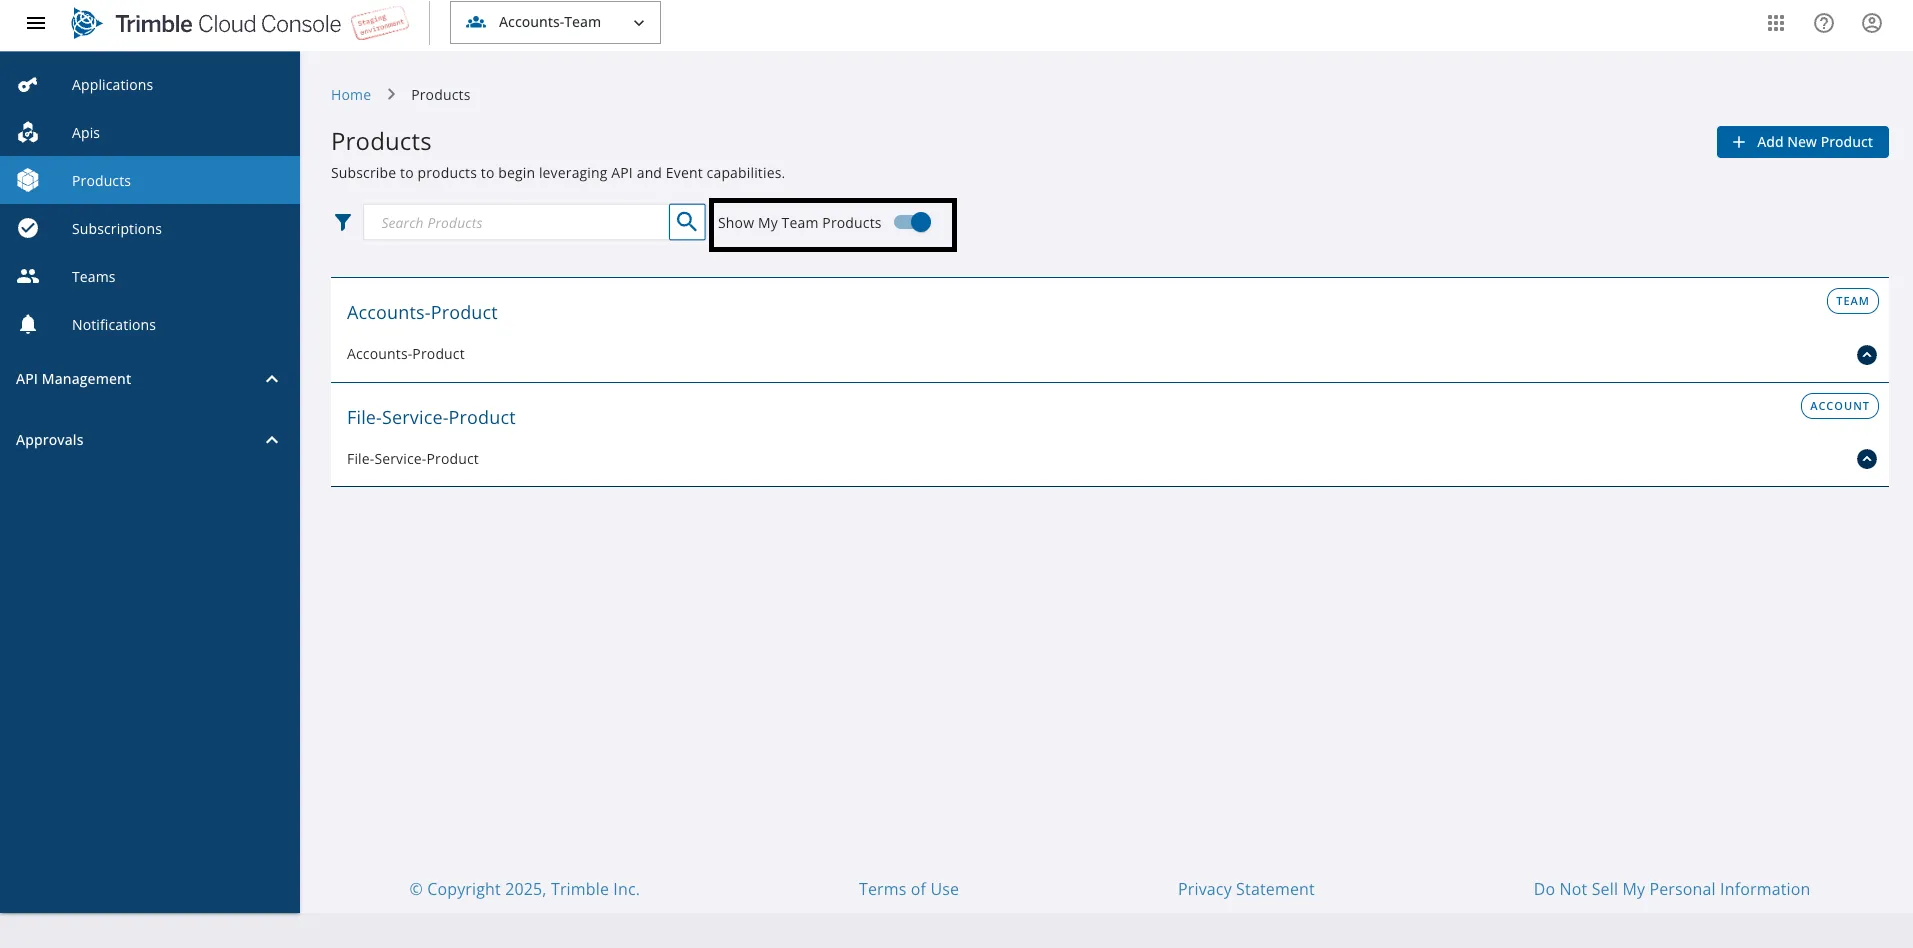This screenshot has height=948, width=1913.
Task: Open the user account profile icon
Action: click(1872, 23)
